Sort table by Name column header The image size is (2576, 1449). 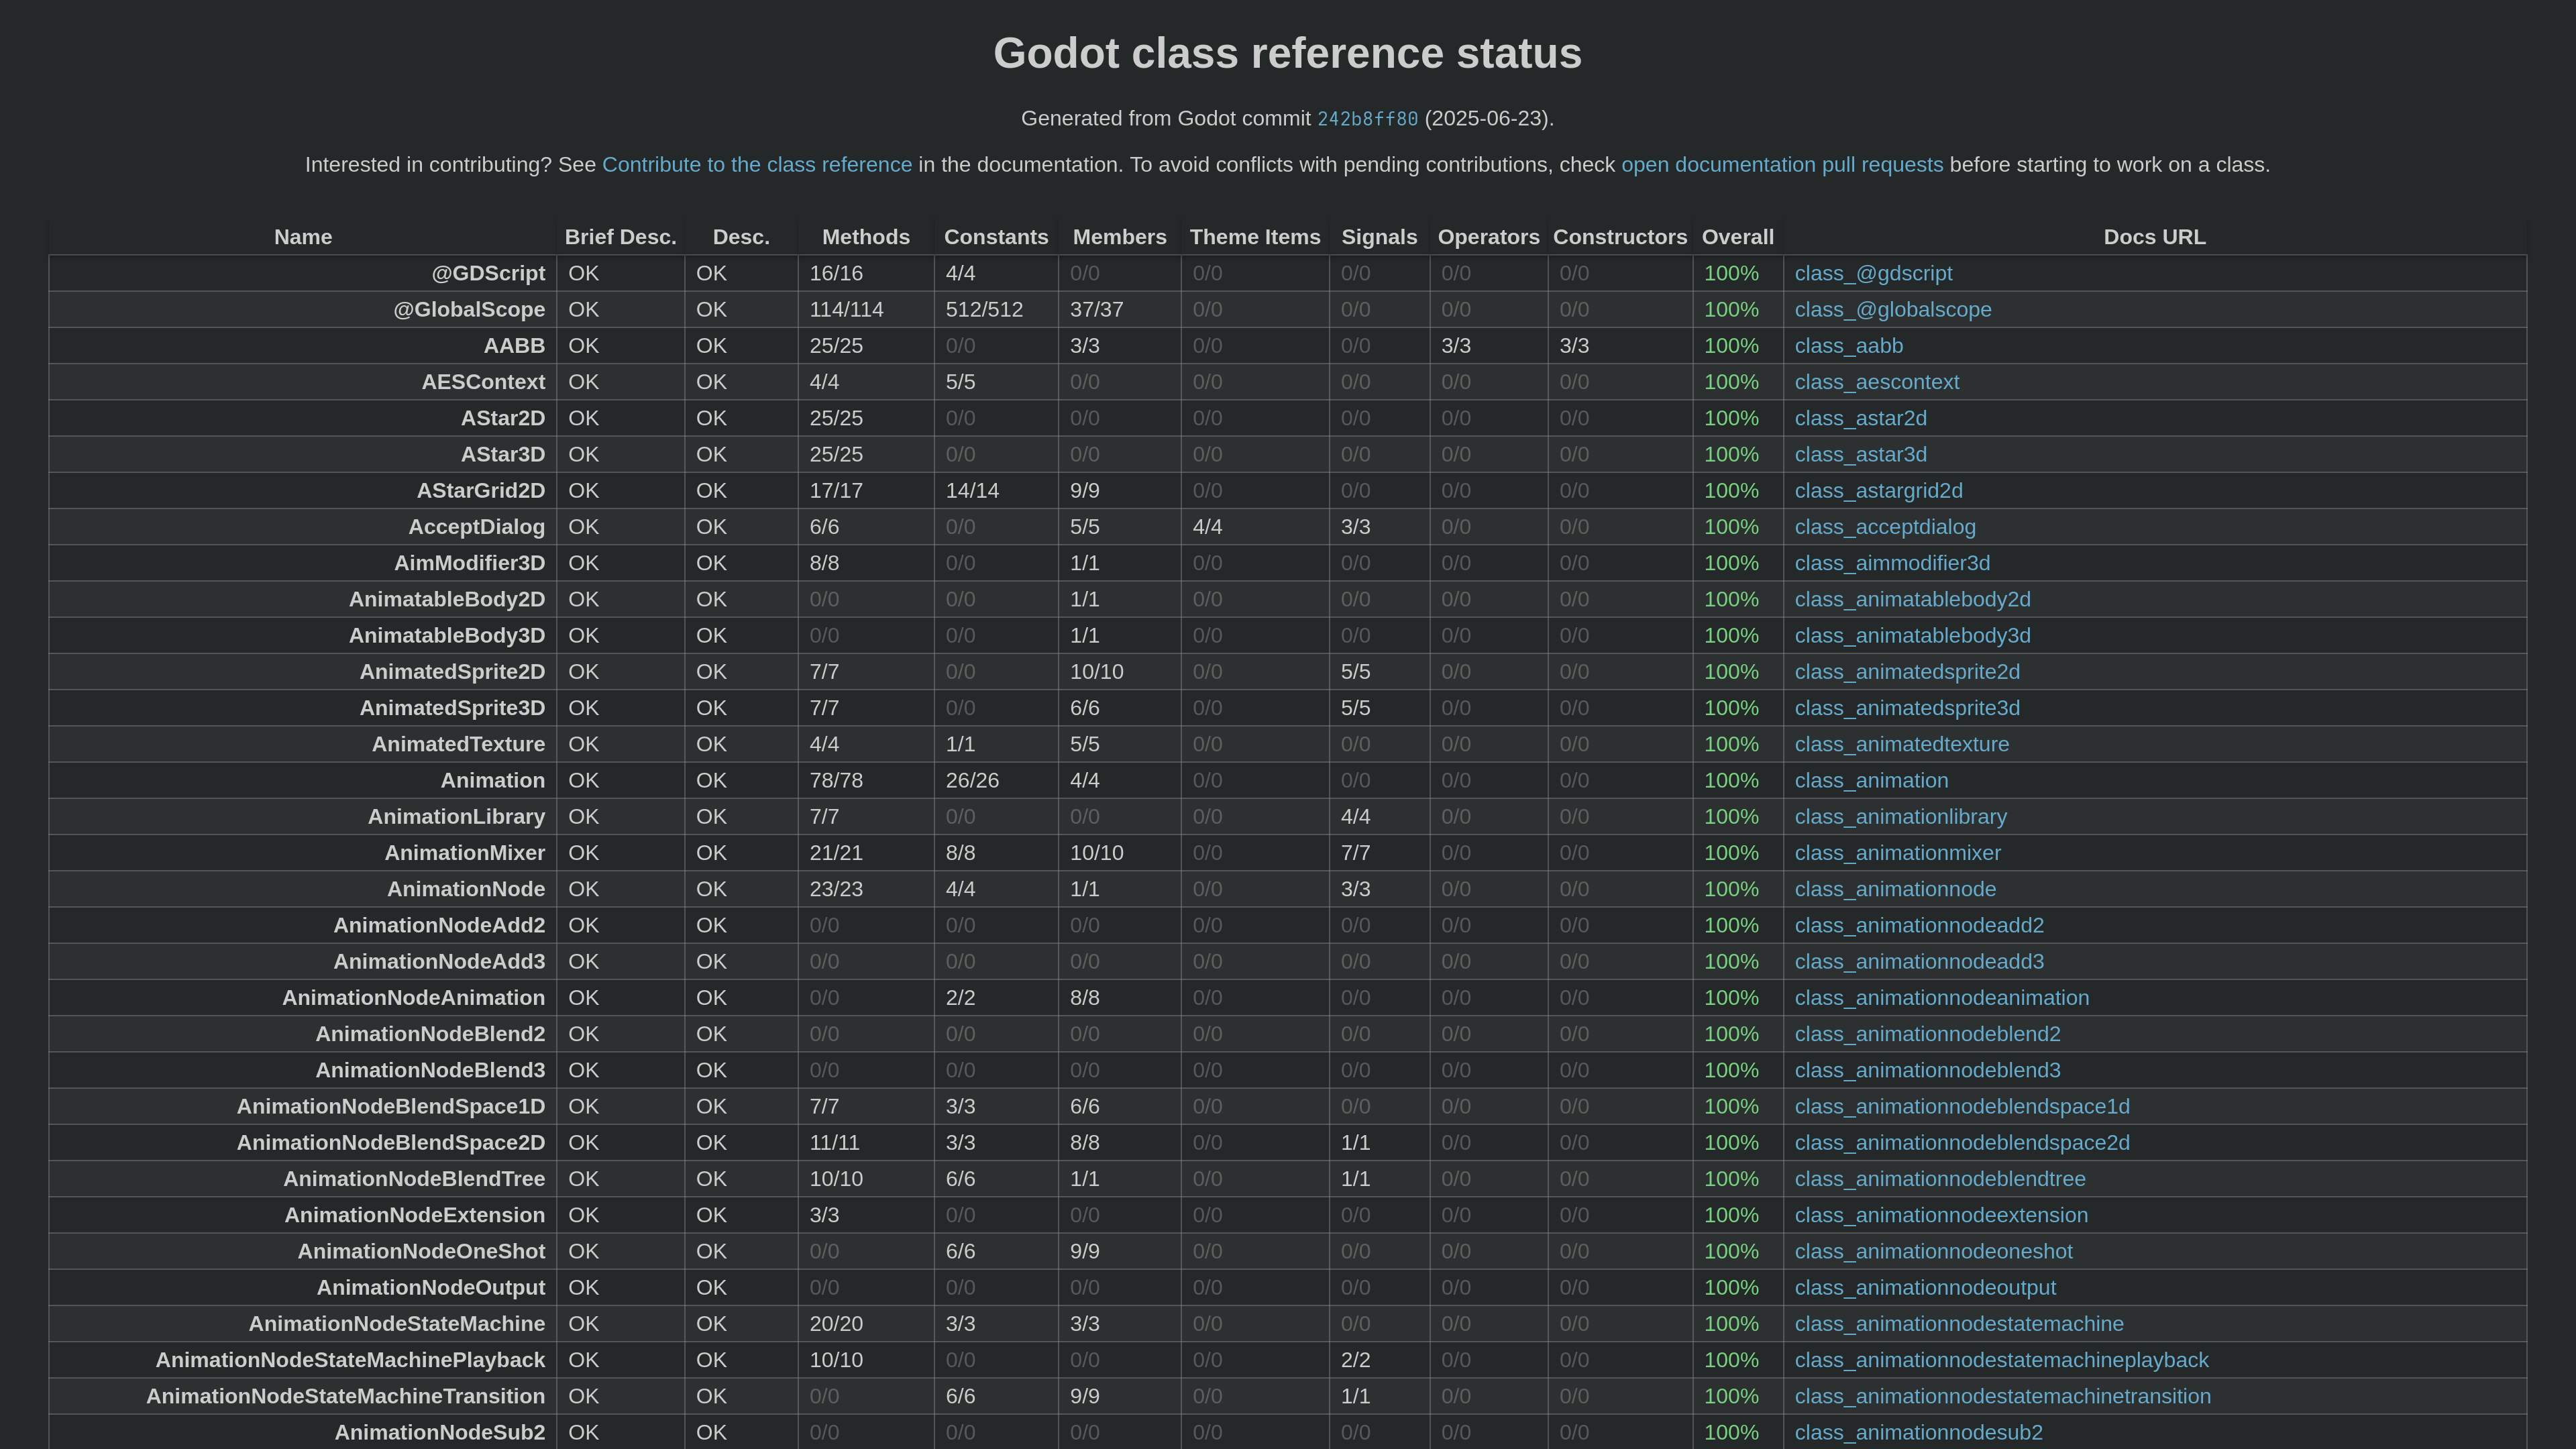(x=303, y=237)
